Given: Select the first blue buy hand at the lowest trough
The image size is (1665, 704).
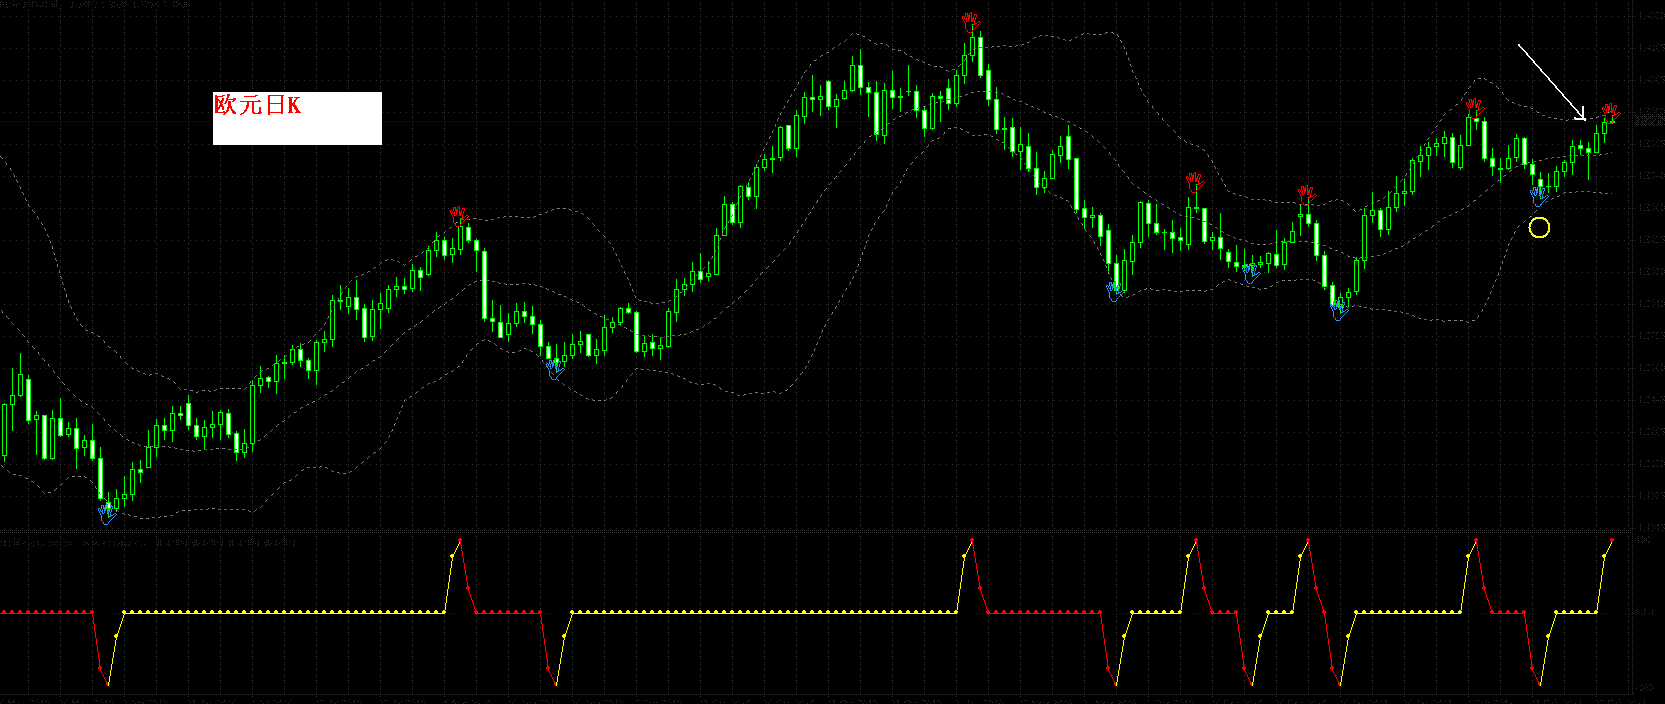Looking at the screenshot, I should tap(108, 514).
